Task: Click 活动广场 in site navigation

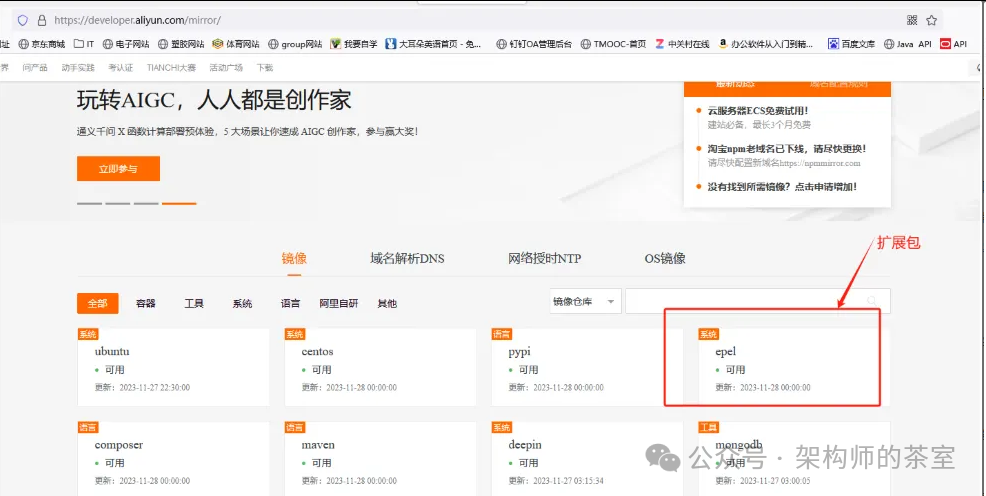Action: tap(226, 67)
